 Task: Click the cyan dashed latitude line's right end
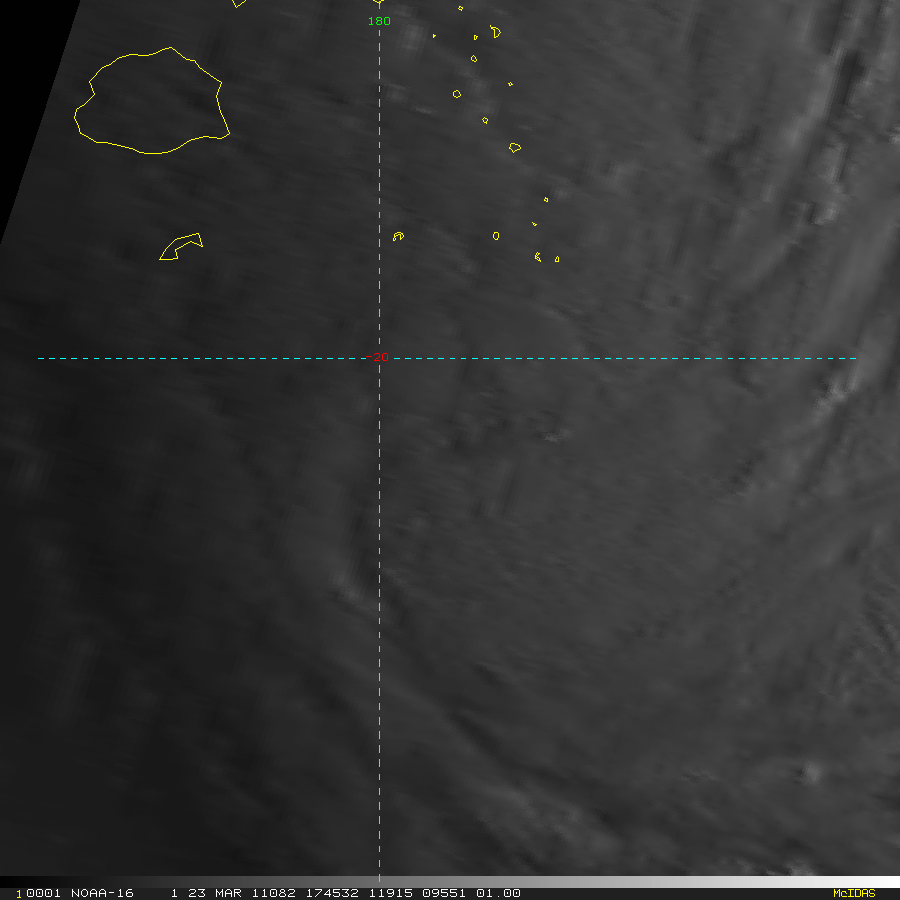[854, 358]
